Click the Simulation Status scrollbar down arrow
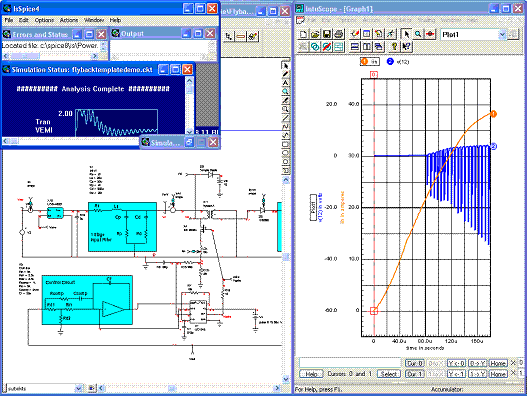Image resolution: width=527 pixels, height=396 pixels. tap(190, 132)
